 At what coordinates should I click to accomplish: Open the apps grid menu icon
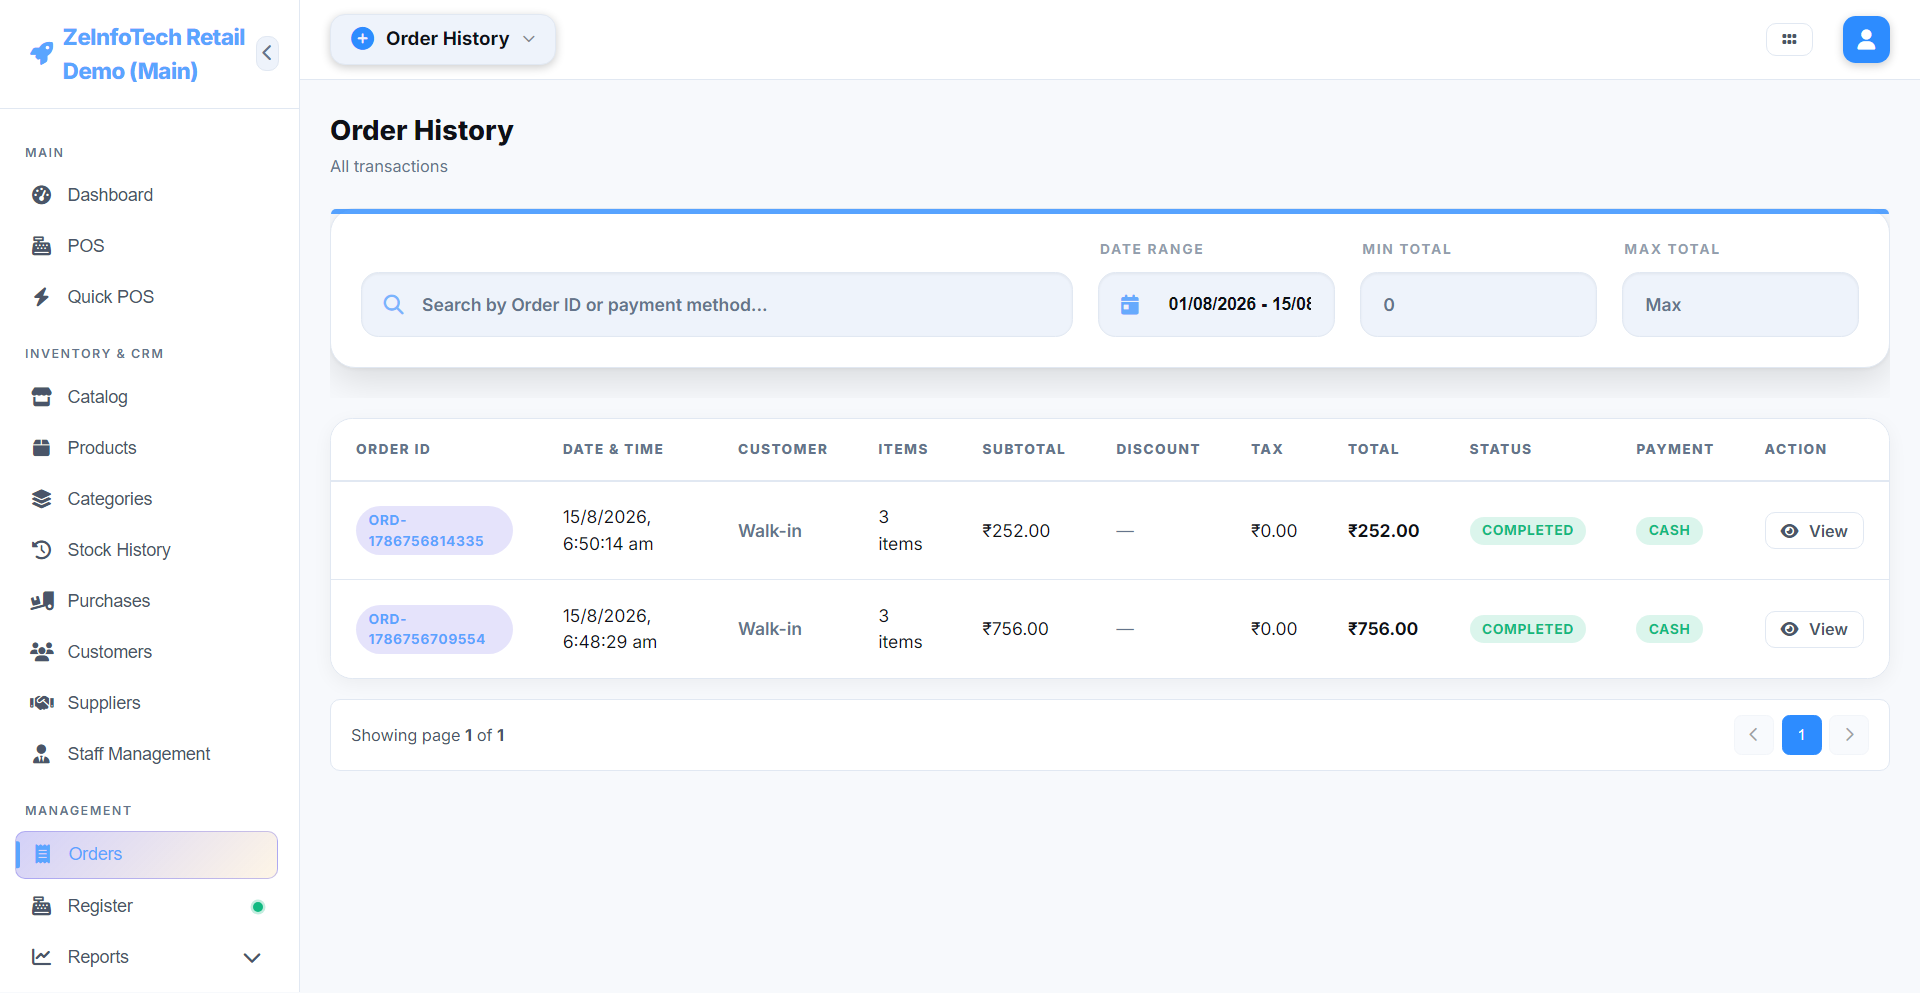click(1789, 39)
